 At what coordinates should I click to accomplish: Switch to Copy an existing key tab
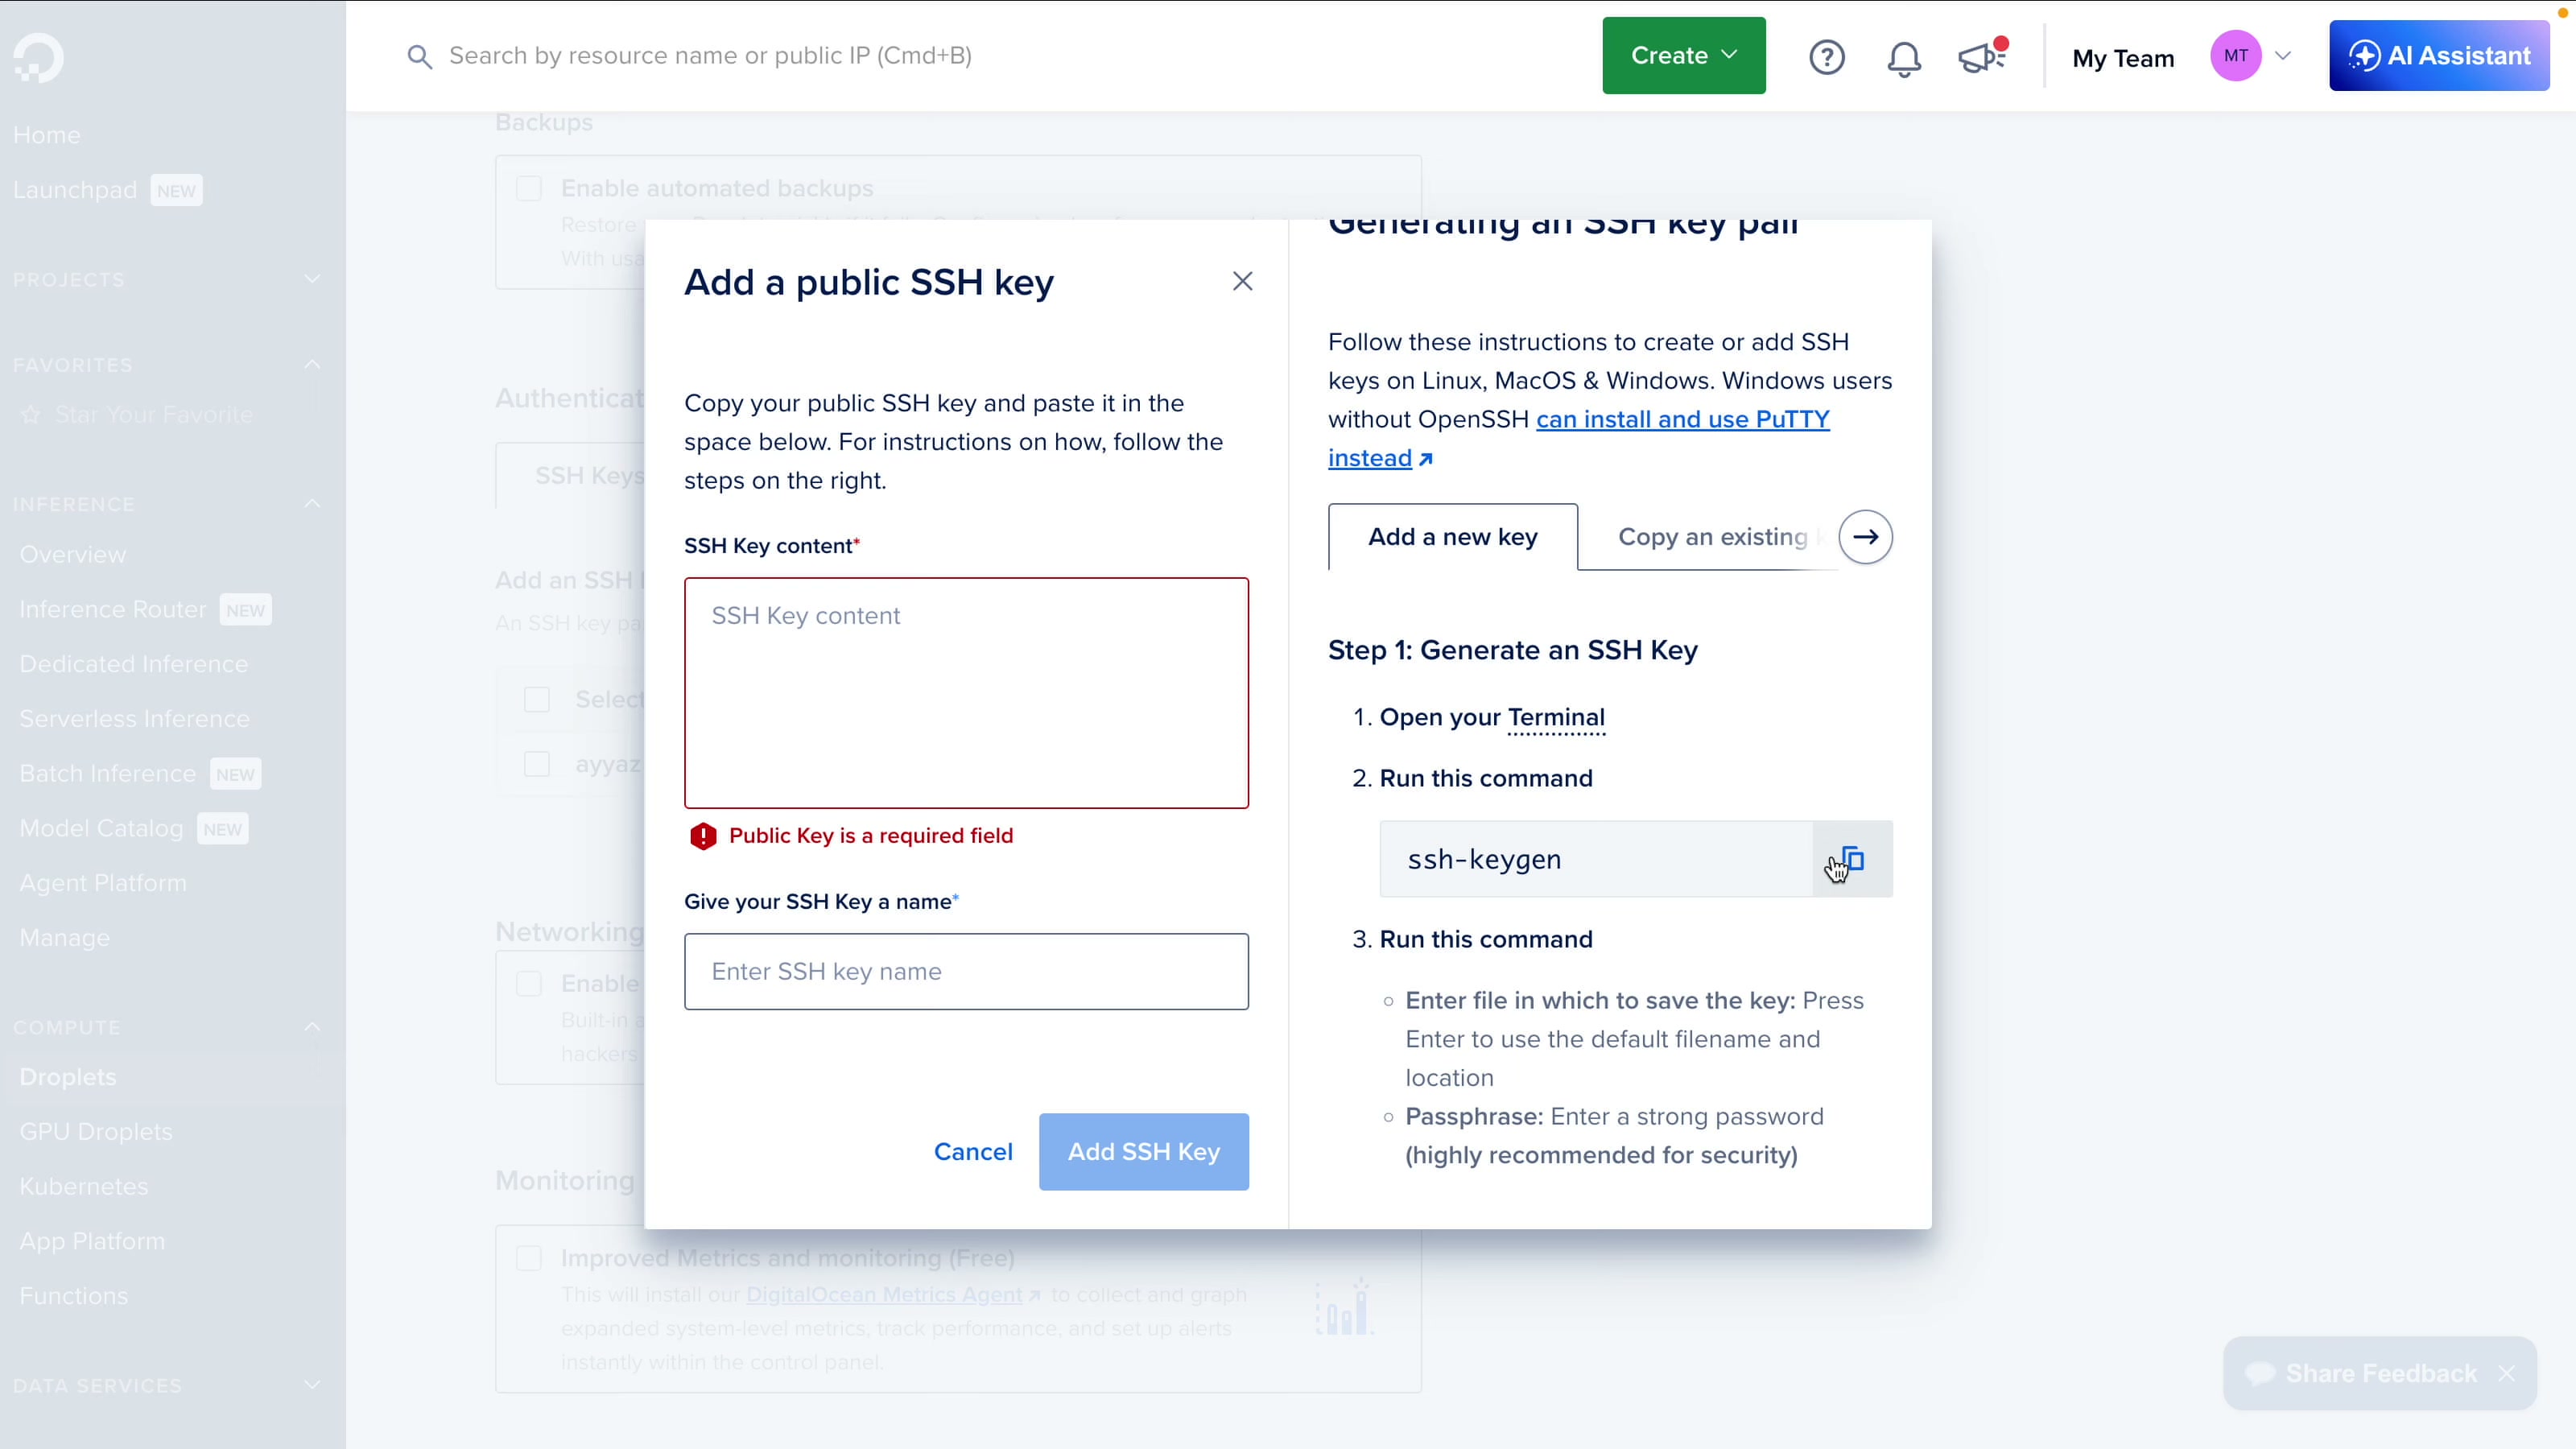point(1712,537)
